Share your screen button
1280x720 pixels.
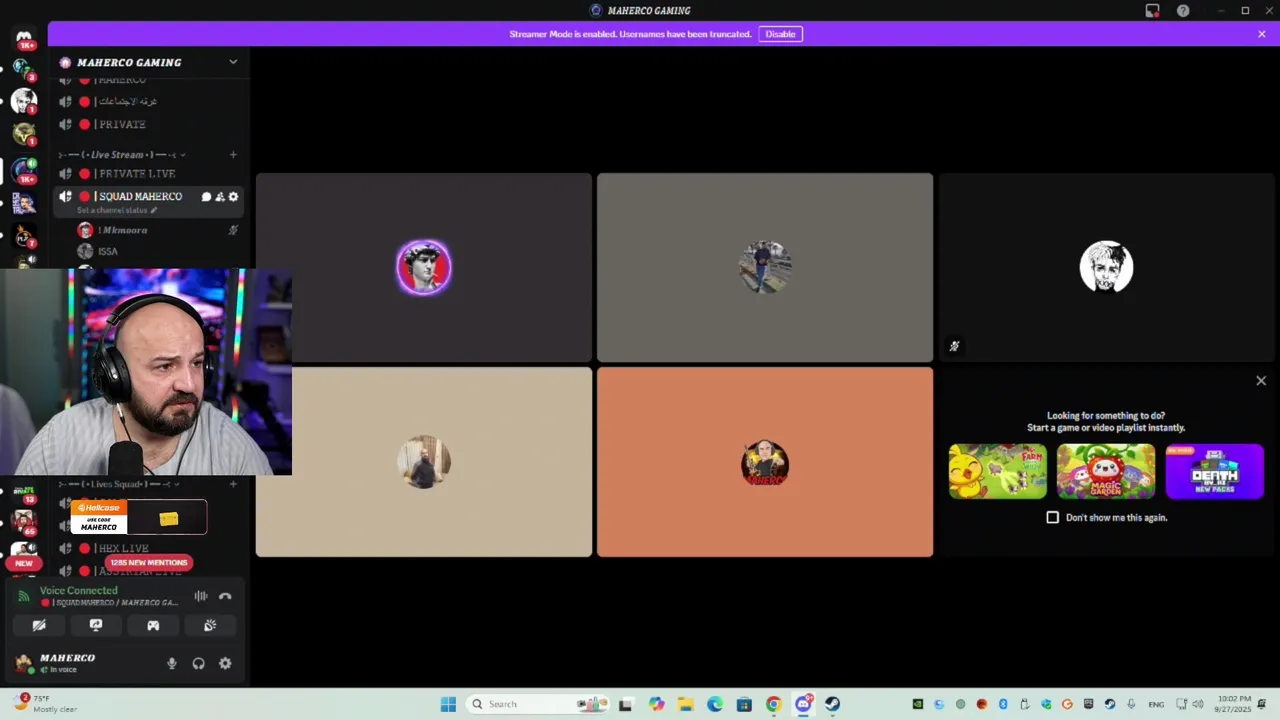[96, 625]
